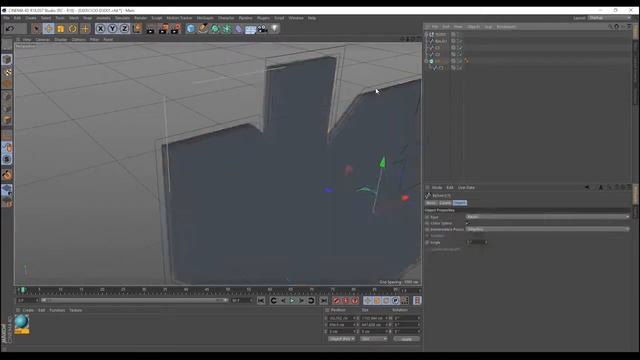Click the Record Active Objects button
Viewport: 640px width, 360px height.
336,301
